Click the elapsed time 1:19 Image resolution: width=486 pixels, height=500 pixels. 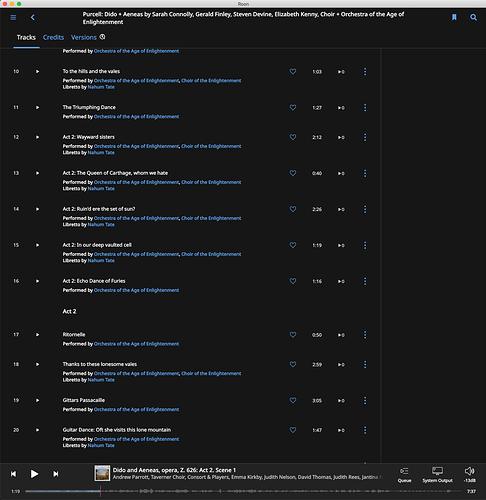pyautogui.click(x=15, y=491)
